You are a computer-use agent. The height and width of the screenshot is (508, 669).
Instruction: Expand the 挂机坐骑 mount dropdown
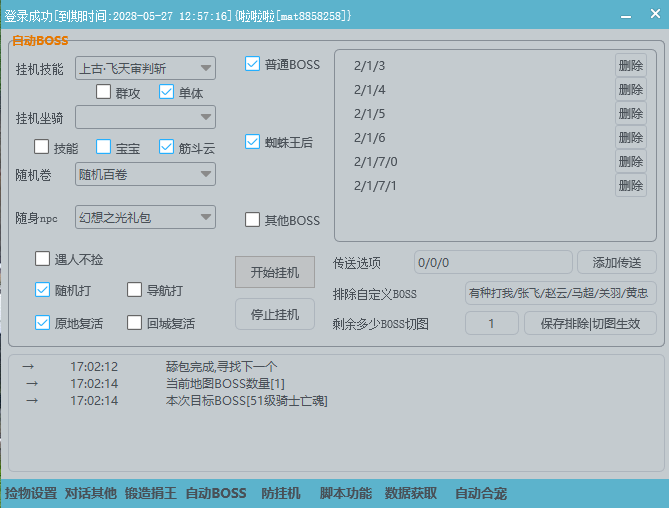click(x=145, y=118)
